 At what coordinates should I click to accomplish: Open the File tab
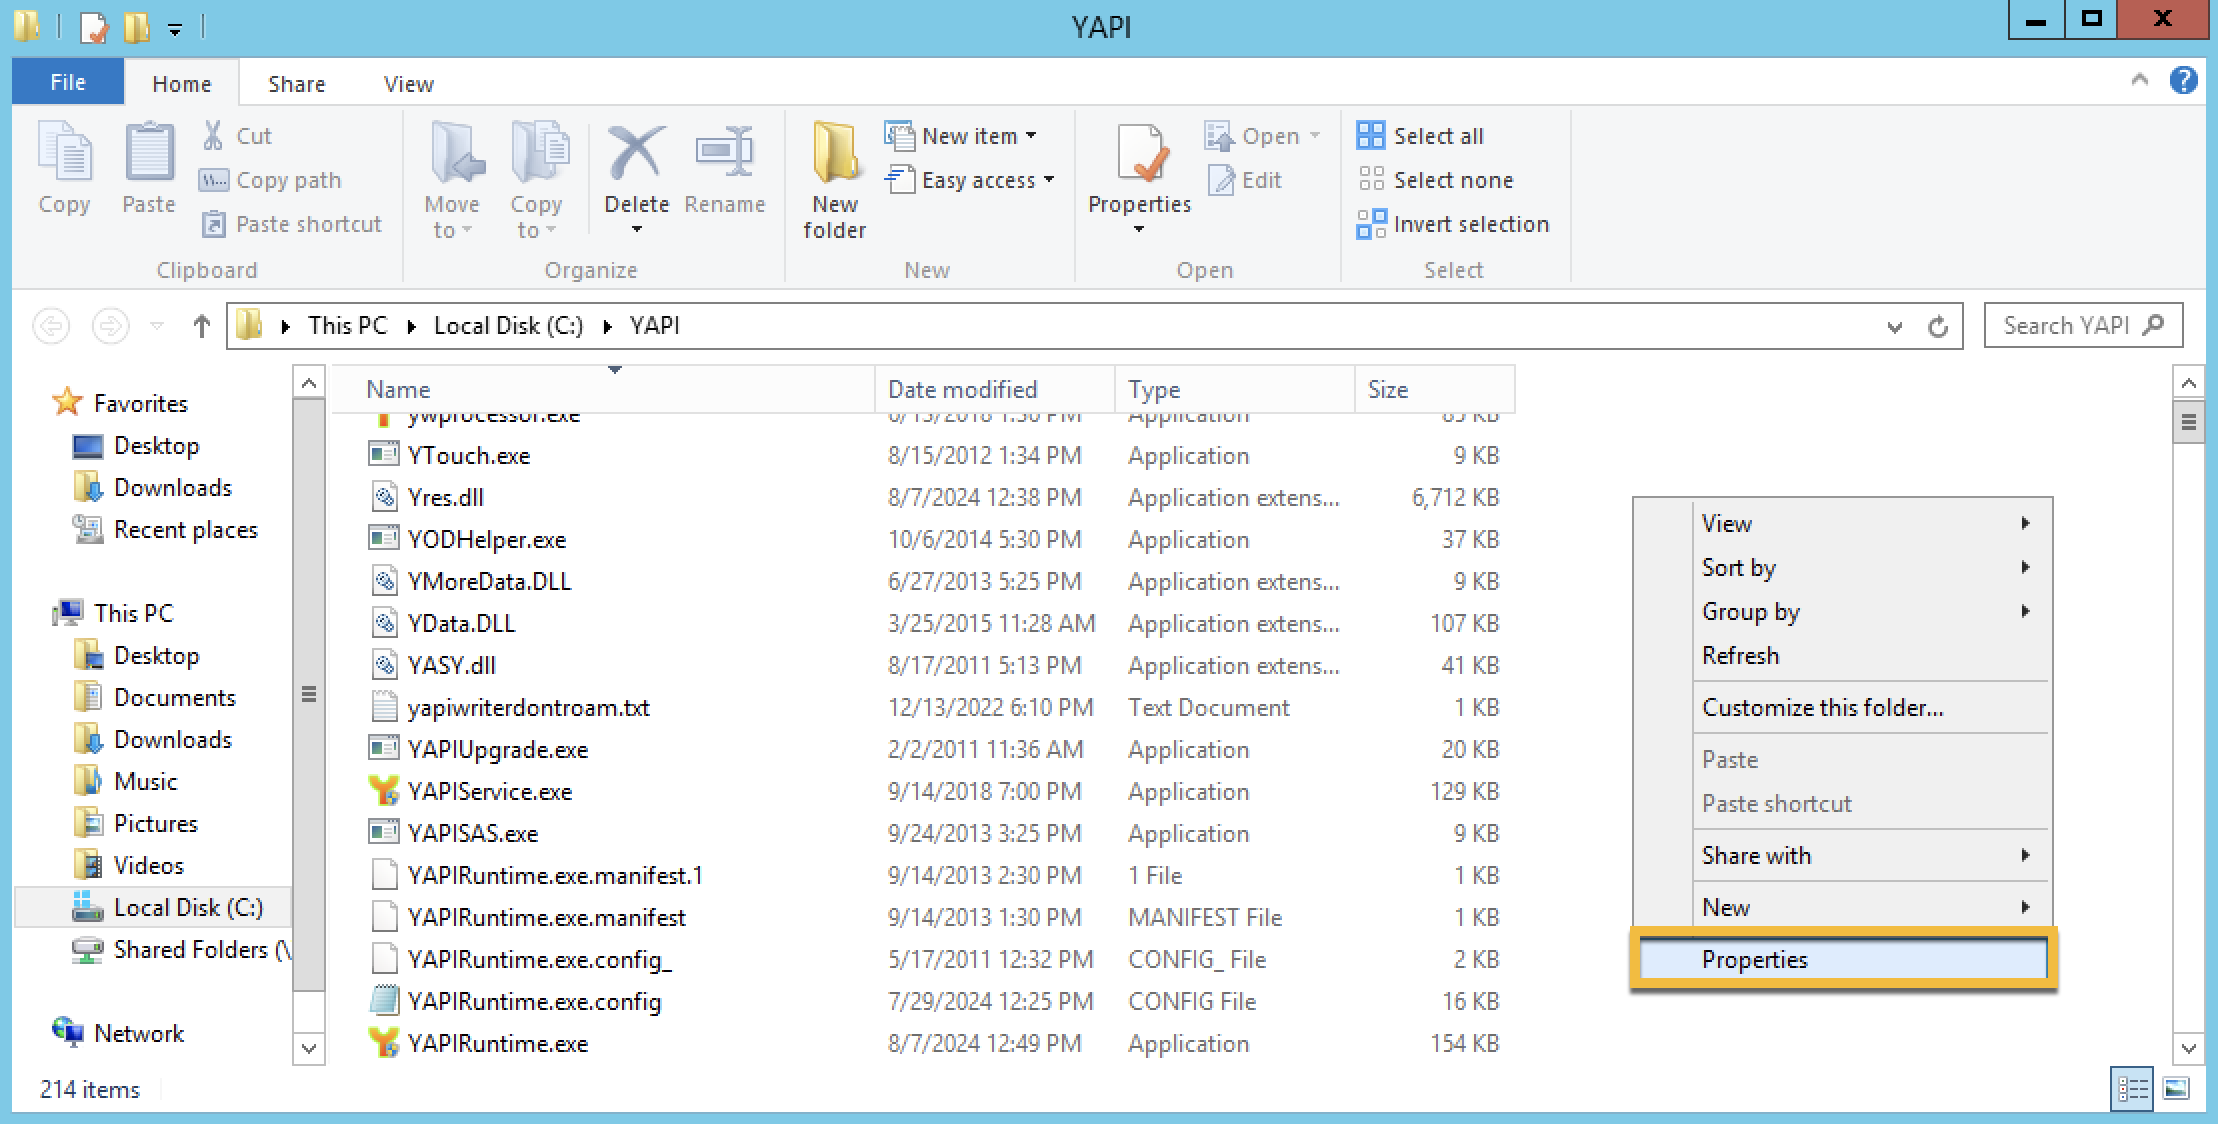(x=68, y=83)
